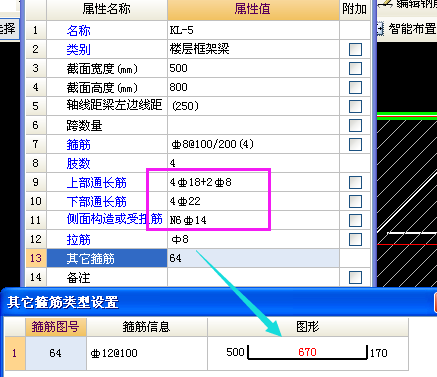Click the 上部通长筋 property name
Viewport: 437px width, 377px height.
[96, 183]
